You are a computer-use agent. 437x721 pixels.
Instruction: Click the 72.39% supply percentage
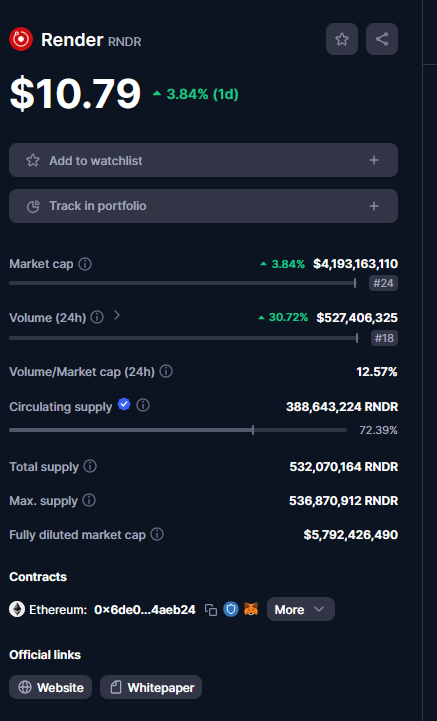click(x=378, y=430)
